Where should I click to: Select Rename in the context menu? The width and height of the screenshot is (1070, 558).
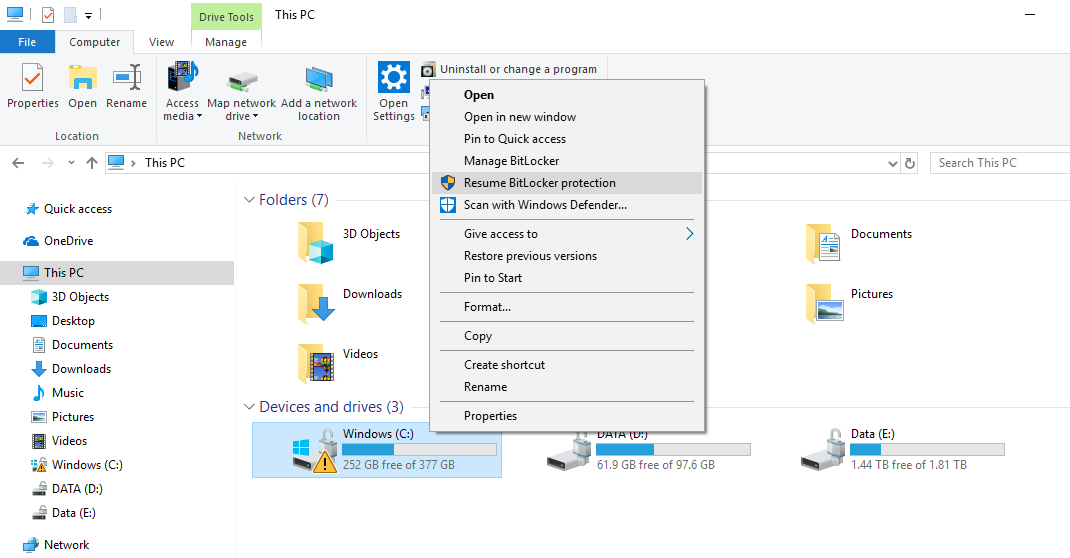click(x=567, y=387)
